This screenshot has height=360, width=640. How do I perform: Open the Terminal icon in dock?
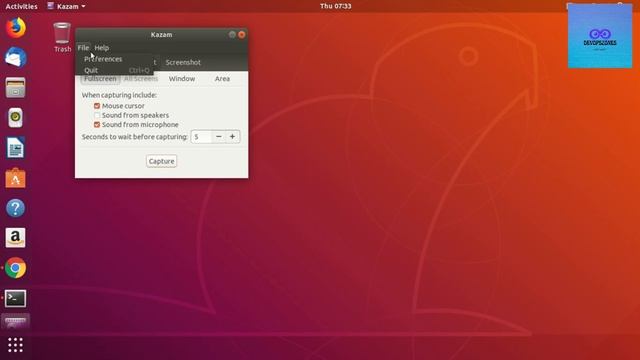[x=16, y=298]
